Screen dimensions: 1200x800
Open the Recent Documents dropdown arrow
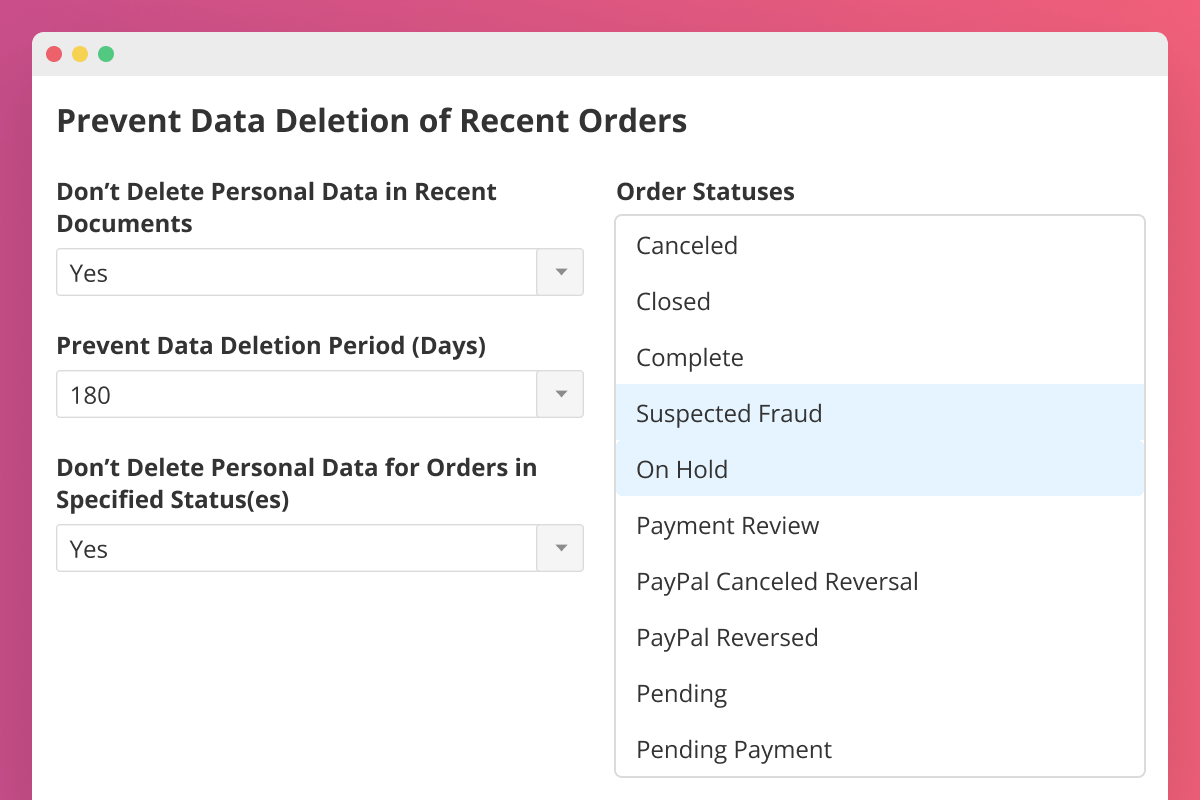[561, 272]
